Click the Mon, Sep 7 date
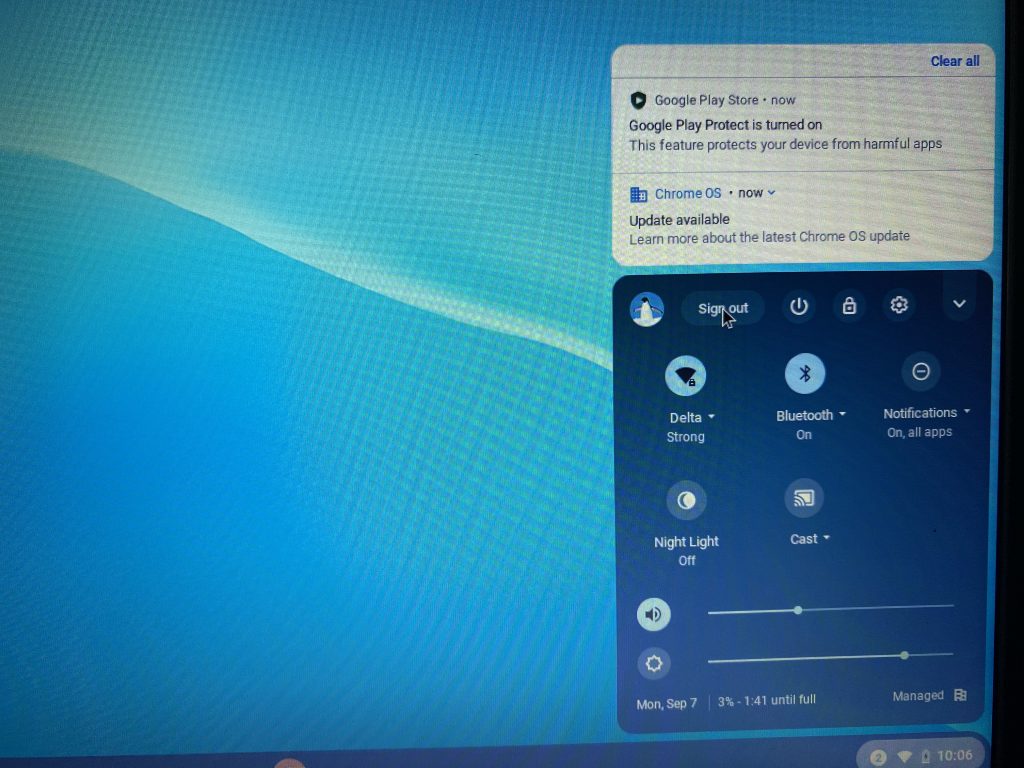Screen dimensions: 1024x768 point(667,704)
